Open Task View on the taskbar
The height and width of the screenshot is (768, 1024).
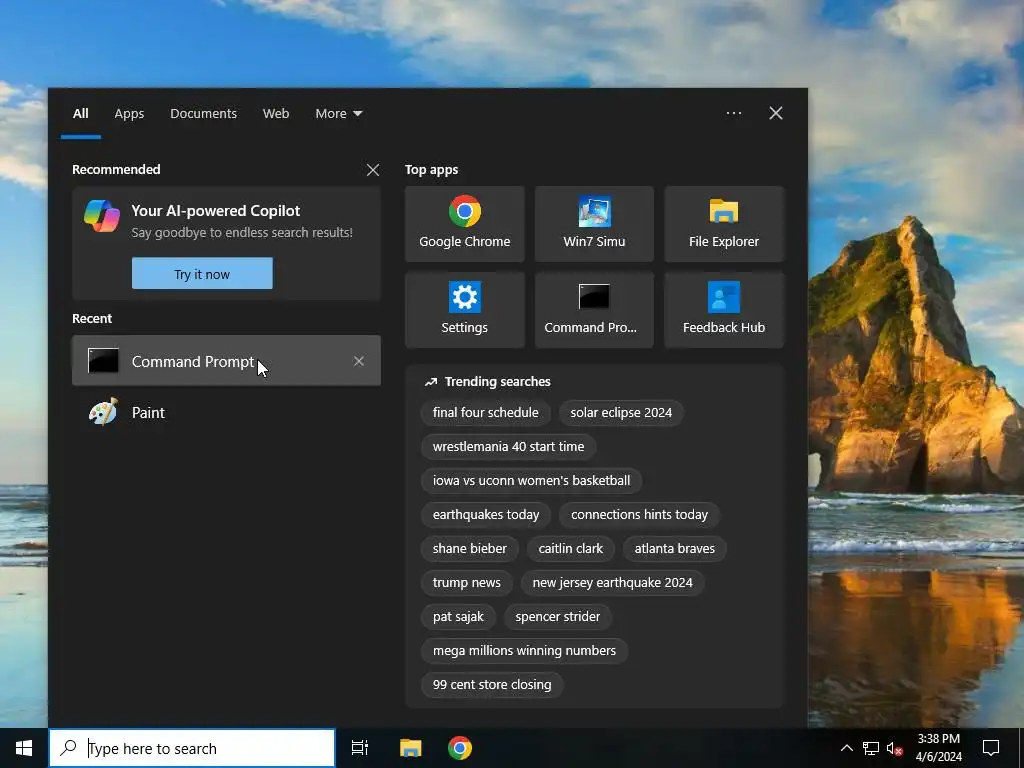pyautogui.click(x=360, y=748)
